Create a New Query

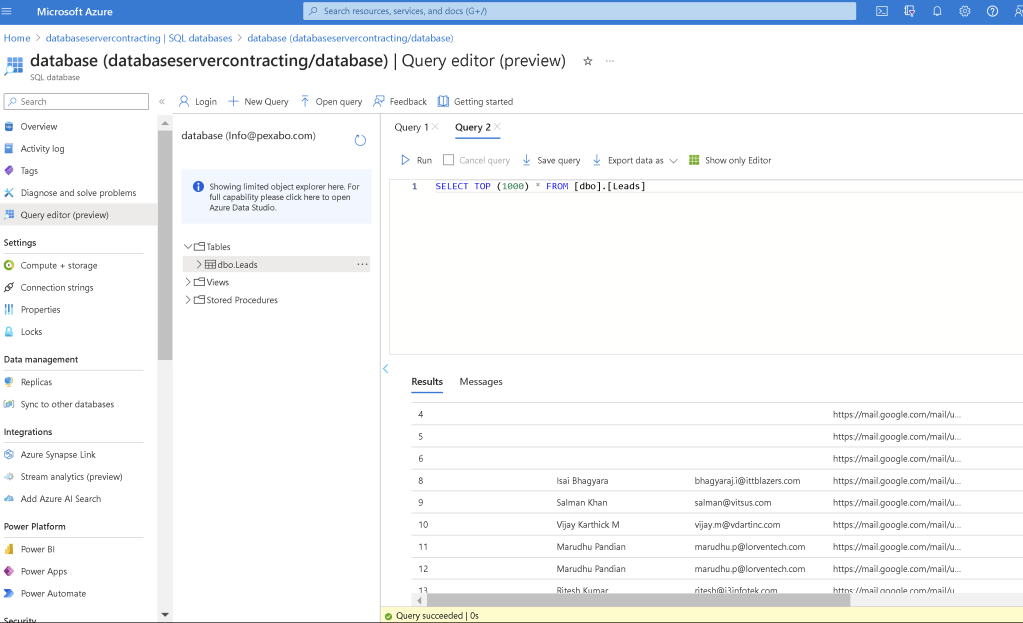pos(258,101)
